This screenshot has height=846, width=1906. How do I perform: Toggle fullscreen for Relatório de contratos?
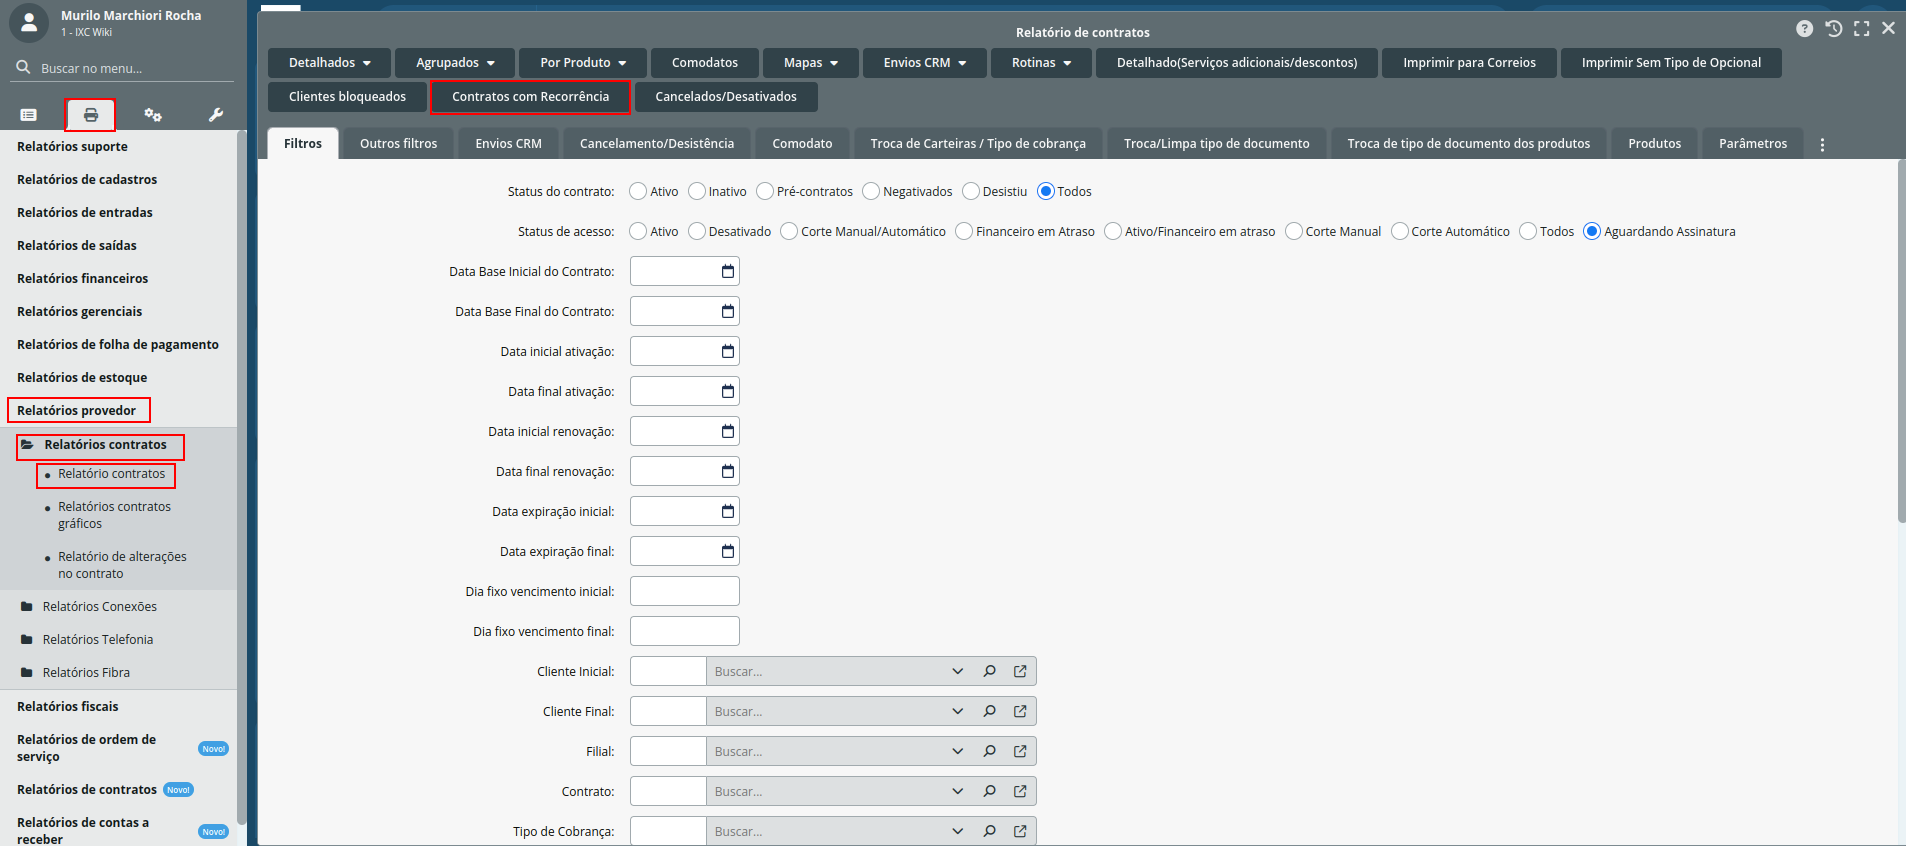click(x=1861, y=29)
